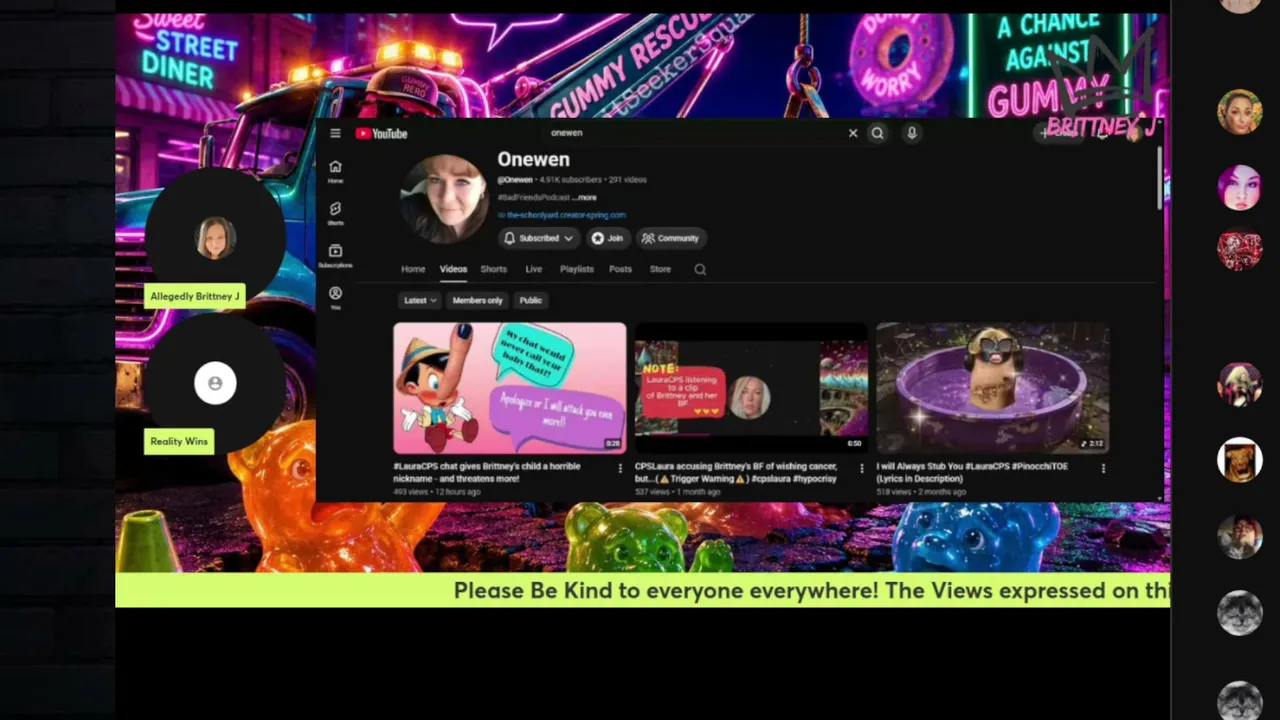
Task: Click the search field containing 'onewen'
Action: pyautogui.click(x=695, y=133)
